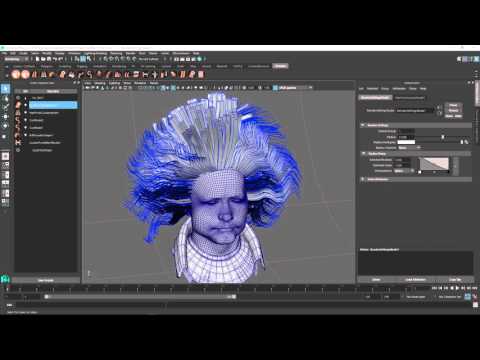Click the value slider handle in first section
480x360 pixels.
click(443, 137)
